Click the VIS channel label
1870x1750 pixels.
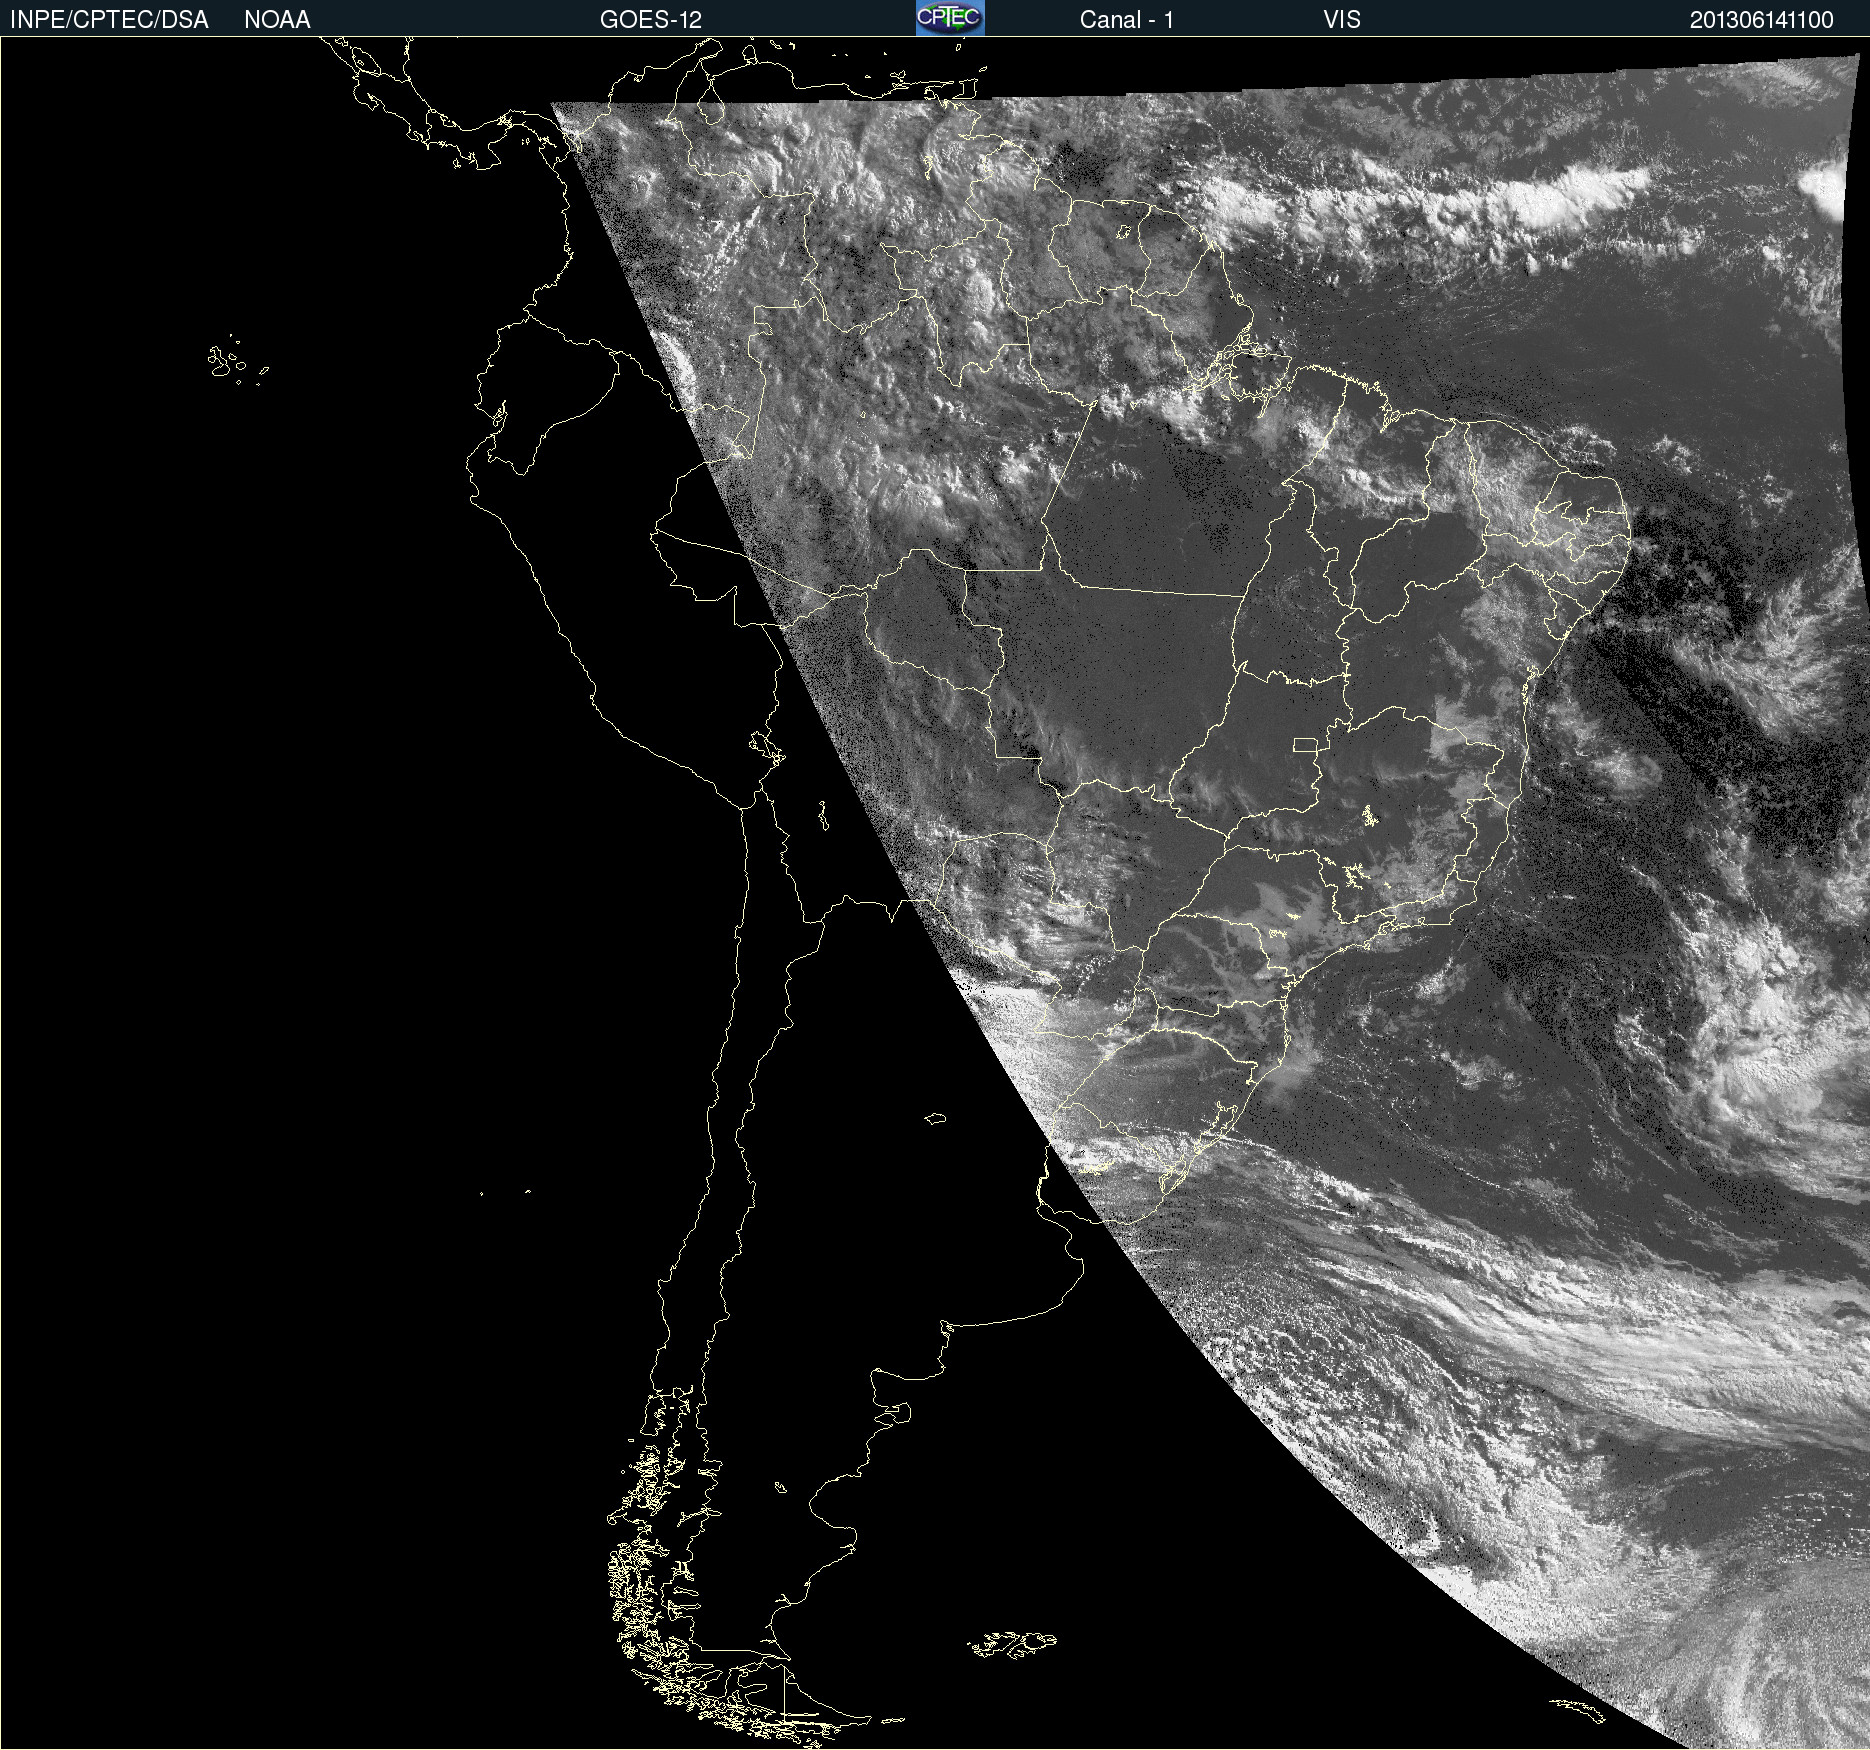pyautogui.click(x=1342, y=20)
